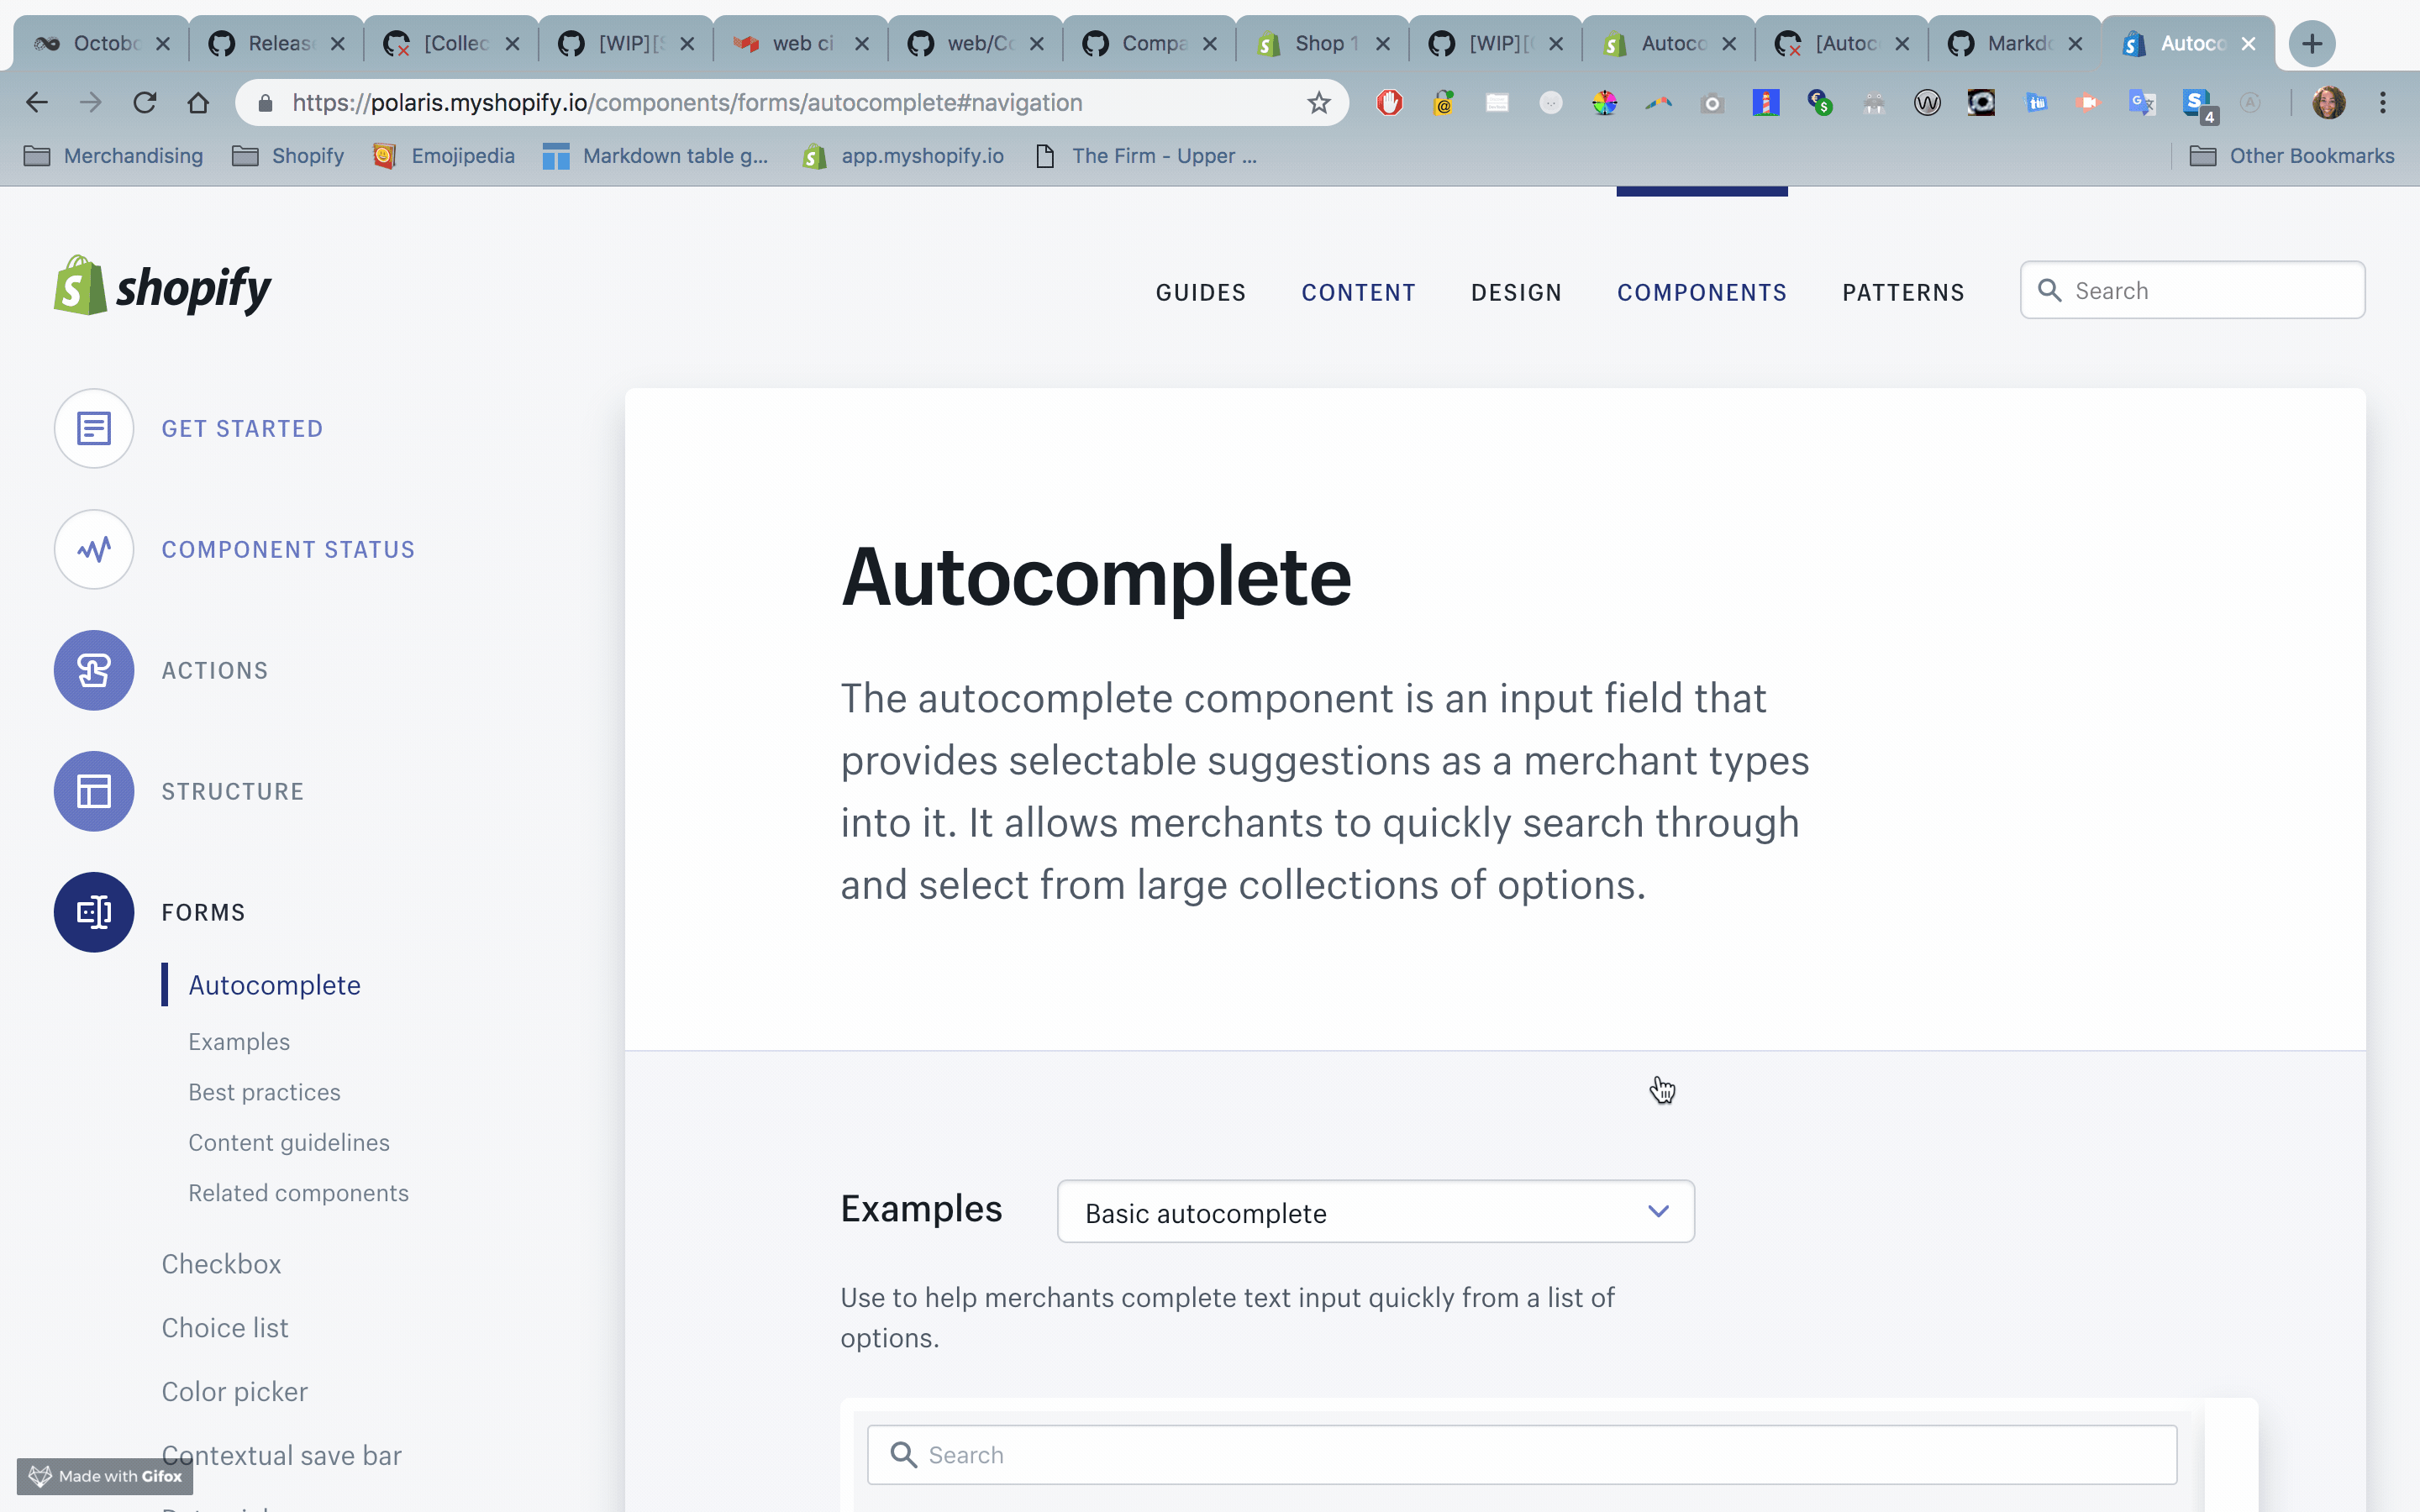Click the Actions category icon
Viewport: 2420px width, 1512px height.
tap(94, 670)
